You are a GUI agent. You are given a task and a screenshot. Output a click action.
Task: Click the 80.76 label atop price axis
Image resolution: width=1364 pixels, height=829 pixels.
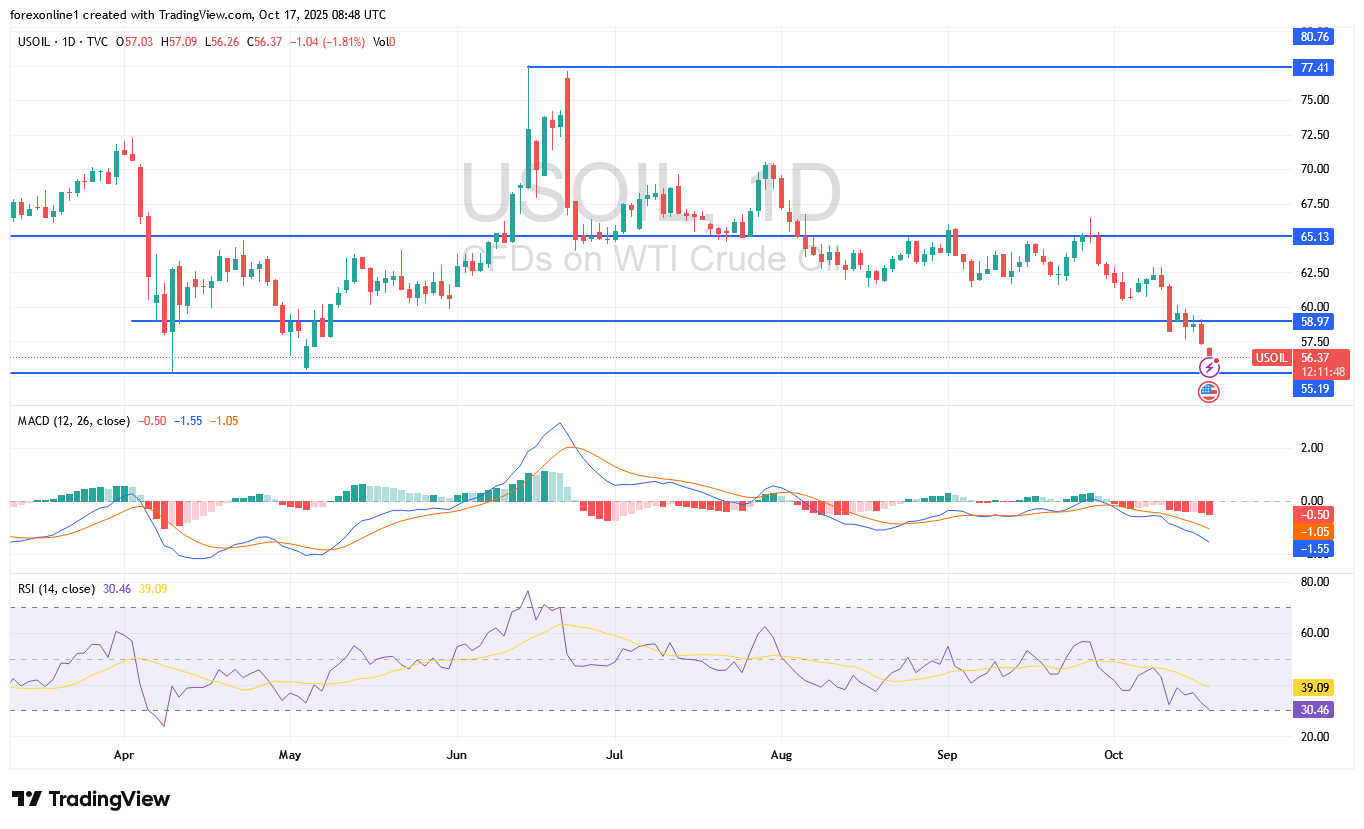(x=1313, y=37)
